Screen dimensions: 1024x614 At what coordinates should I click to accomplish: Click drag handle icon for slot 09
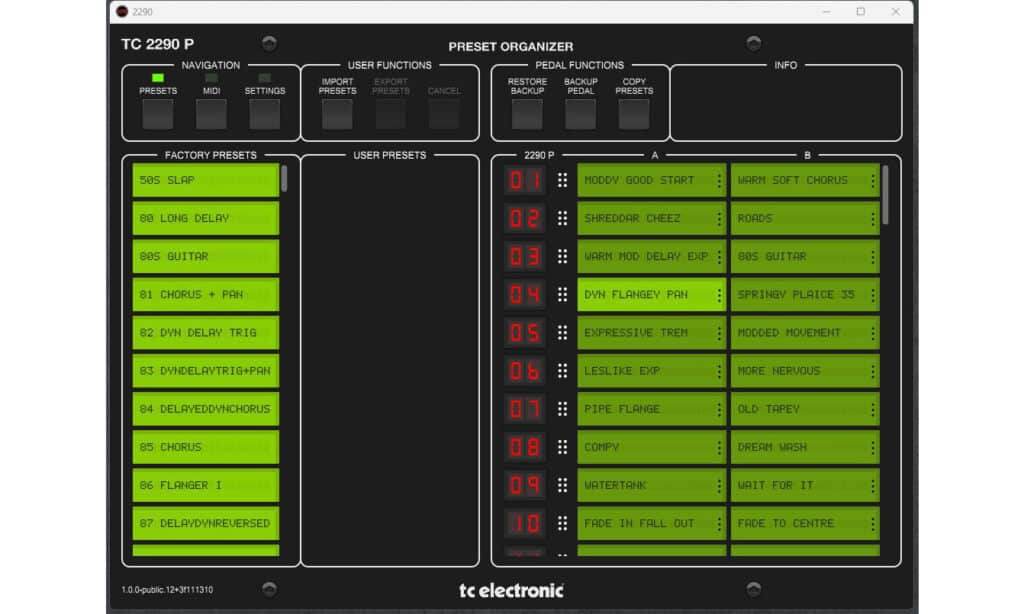[x=562, y=485]
